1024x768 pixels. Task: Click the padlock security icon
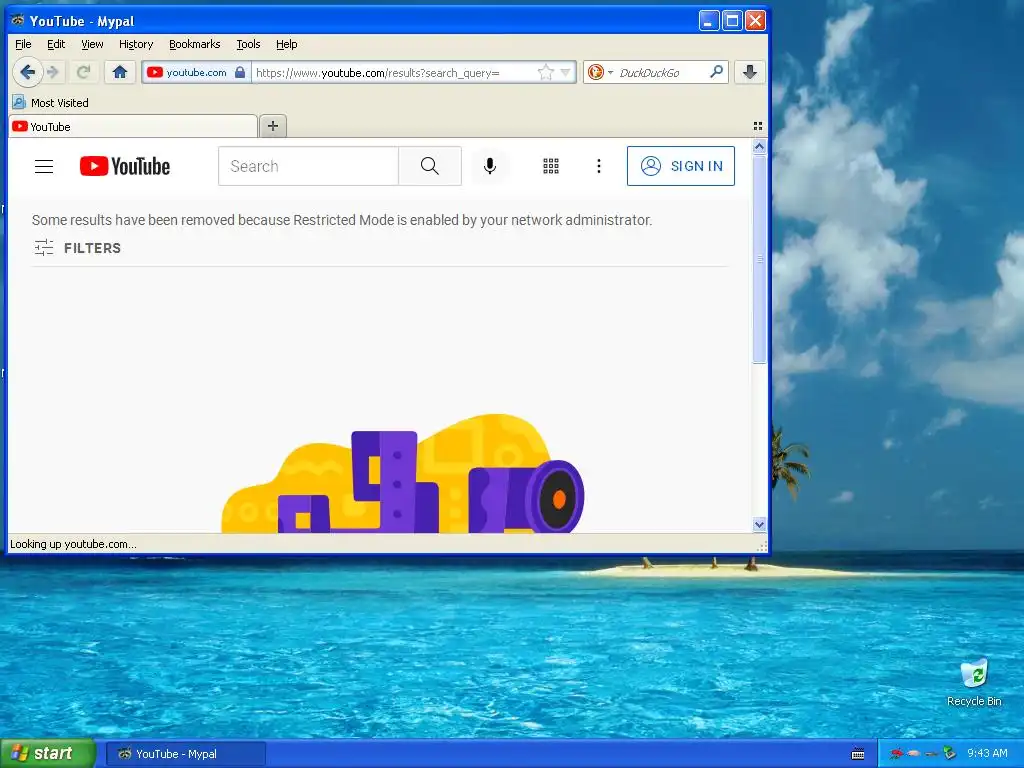pos(240,72)
